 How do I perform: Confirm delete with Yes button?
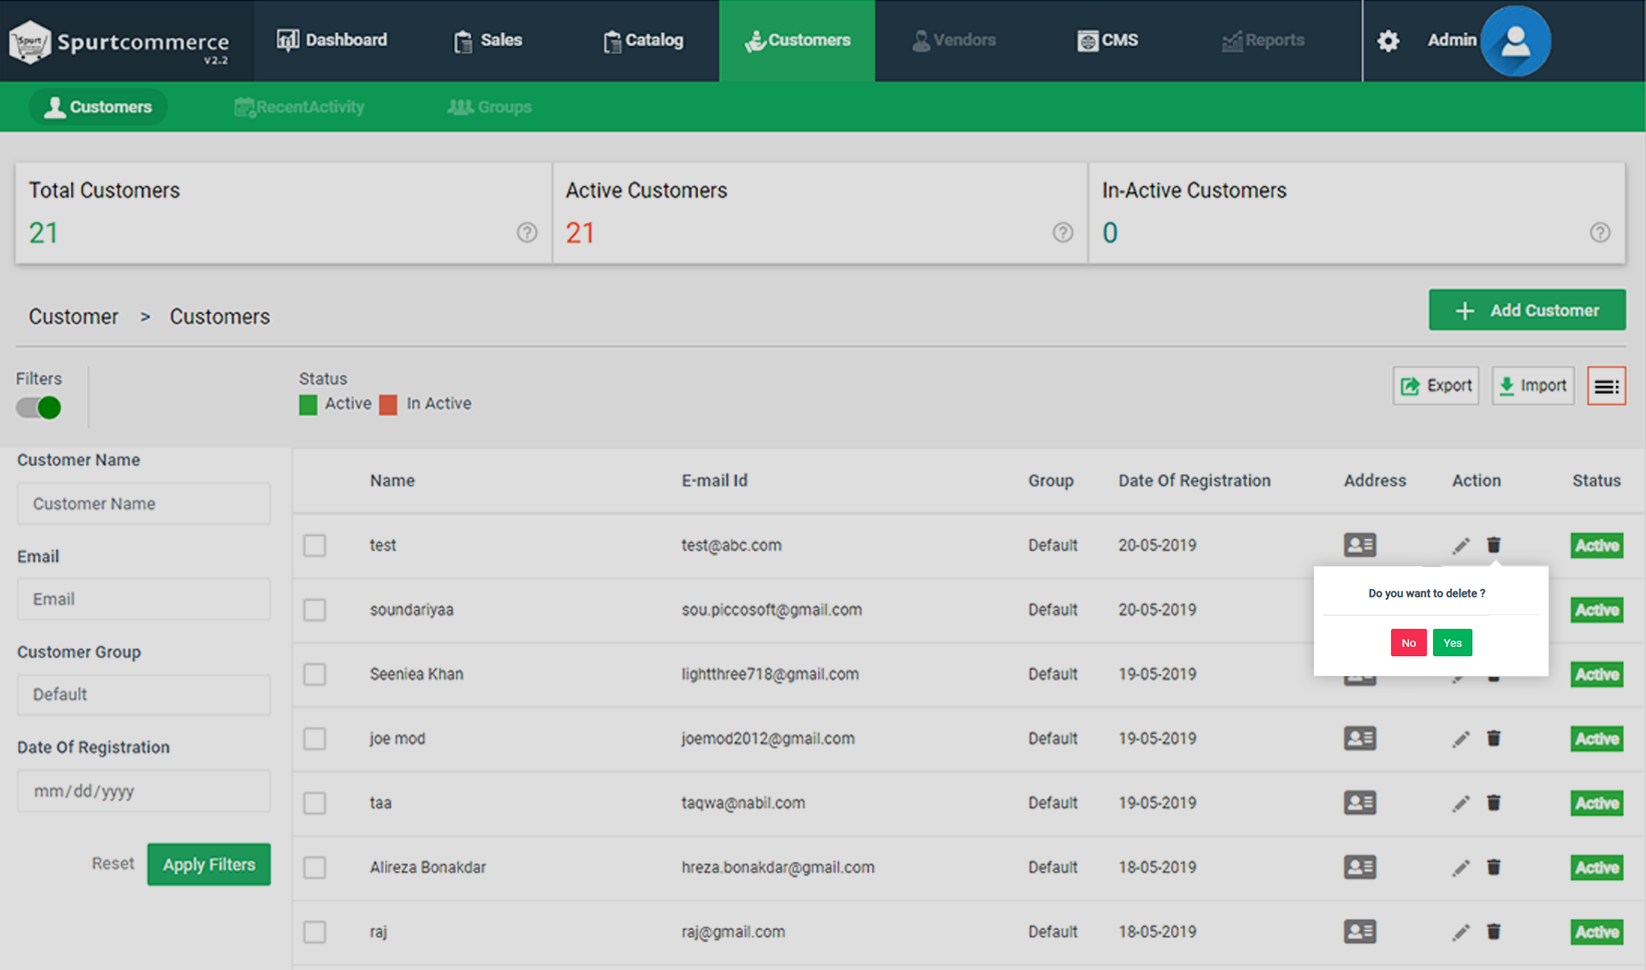coord(1452,643)
